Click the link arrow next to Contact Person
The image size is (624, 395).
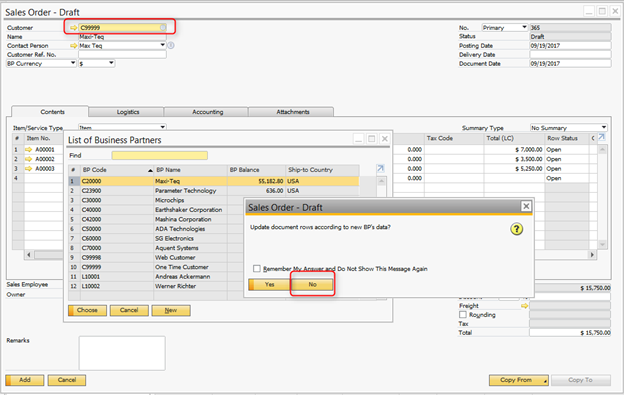click(74, 46)
